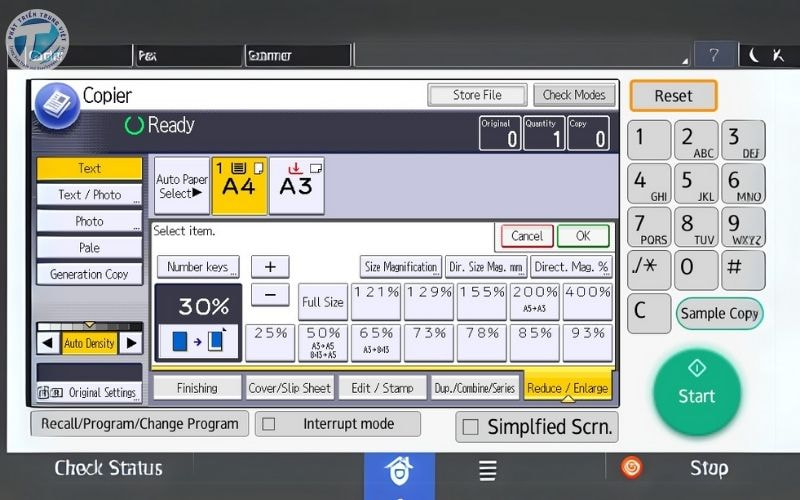Enable Interrupt mode checkbox
The height and width of the screenshot is (500, 800).
(269, 424)
